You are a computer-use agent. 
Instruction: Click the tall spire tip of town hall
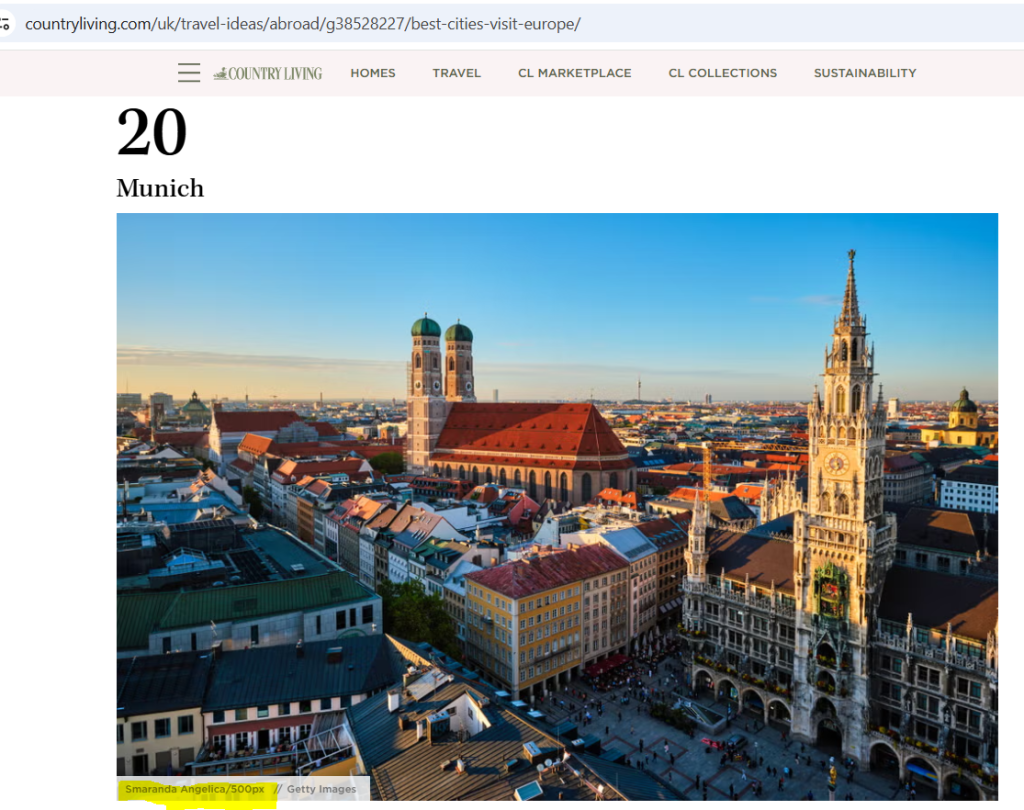click(x=851, y=262)
